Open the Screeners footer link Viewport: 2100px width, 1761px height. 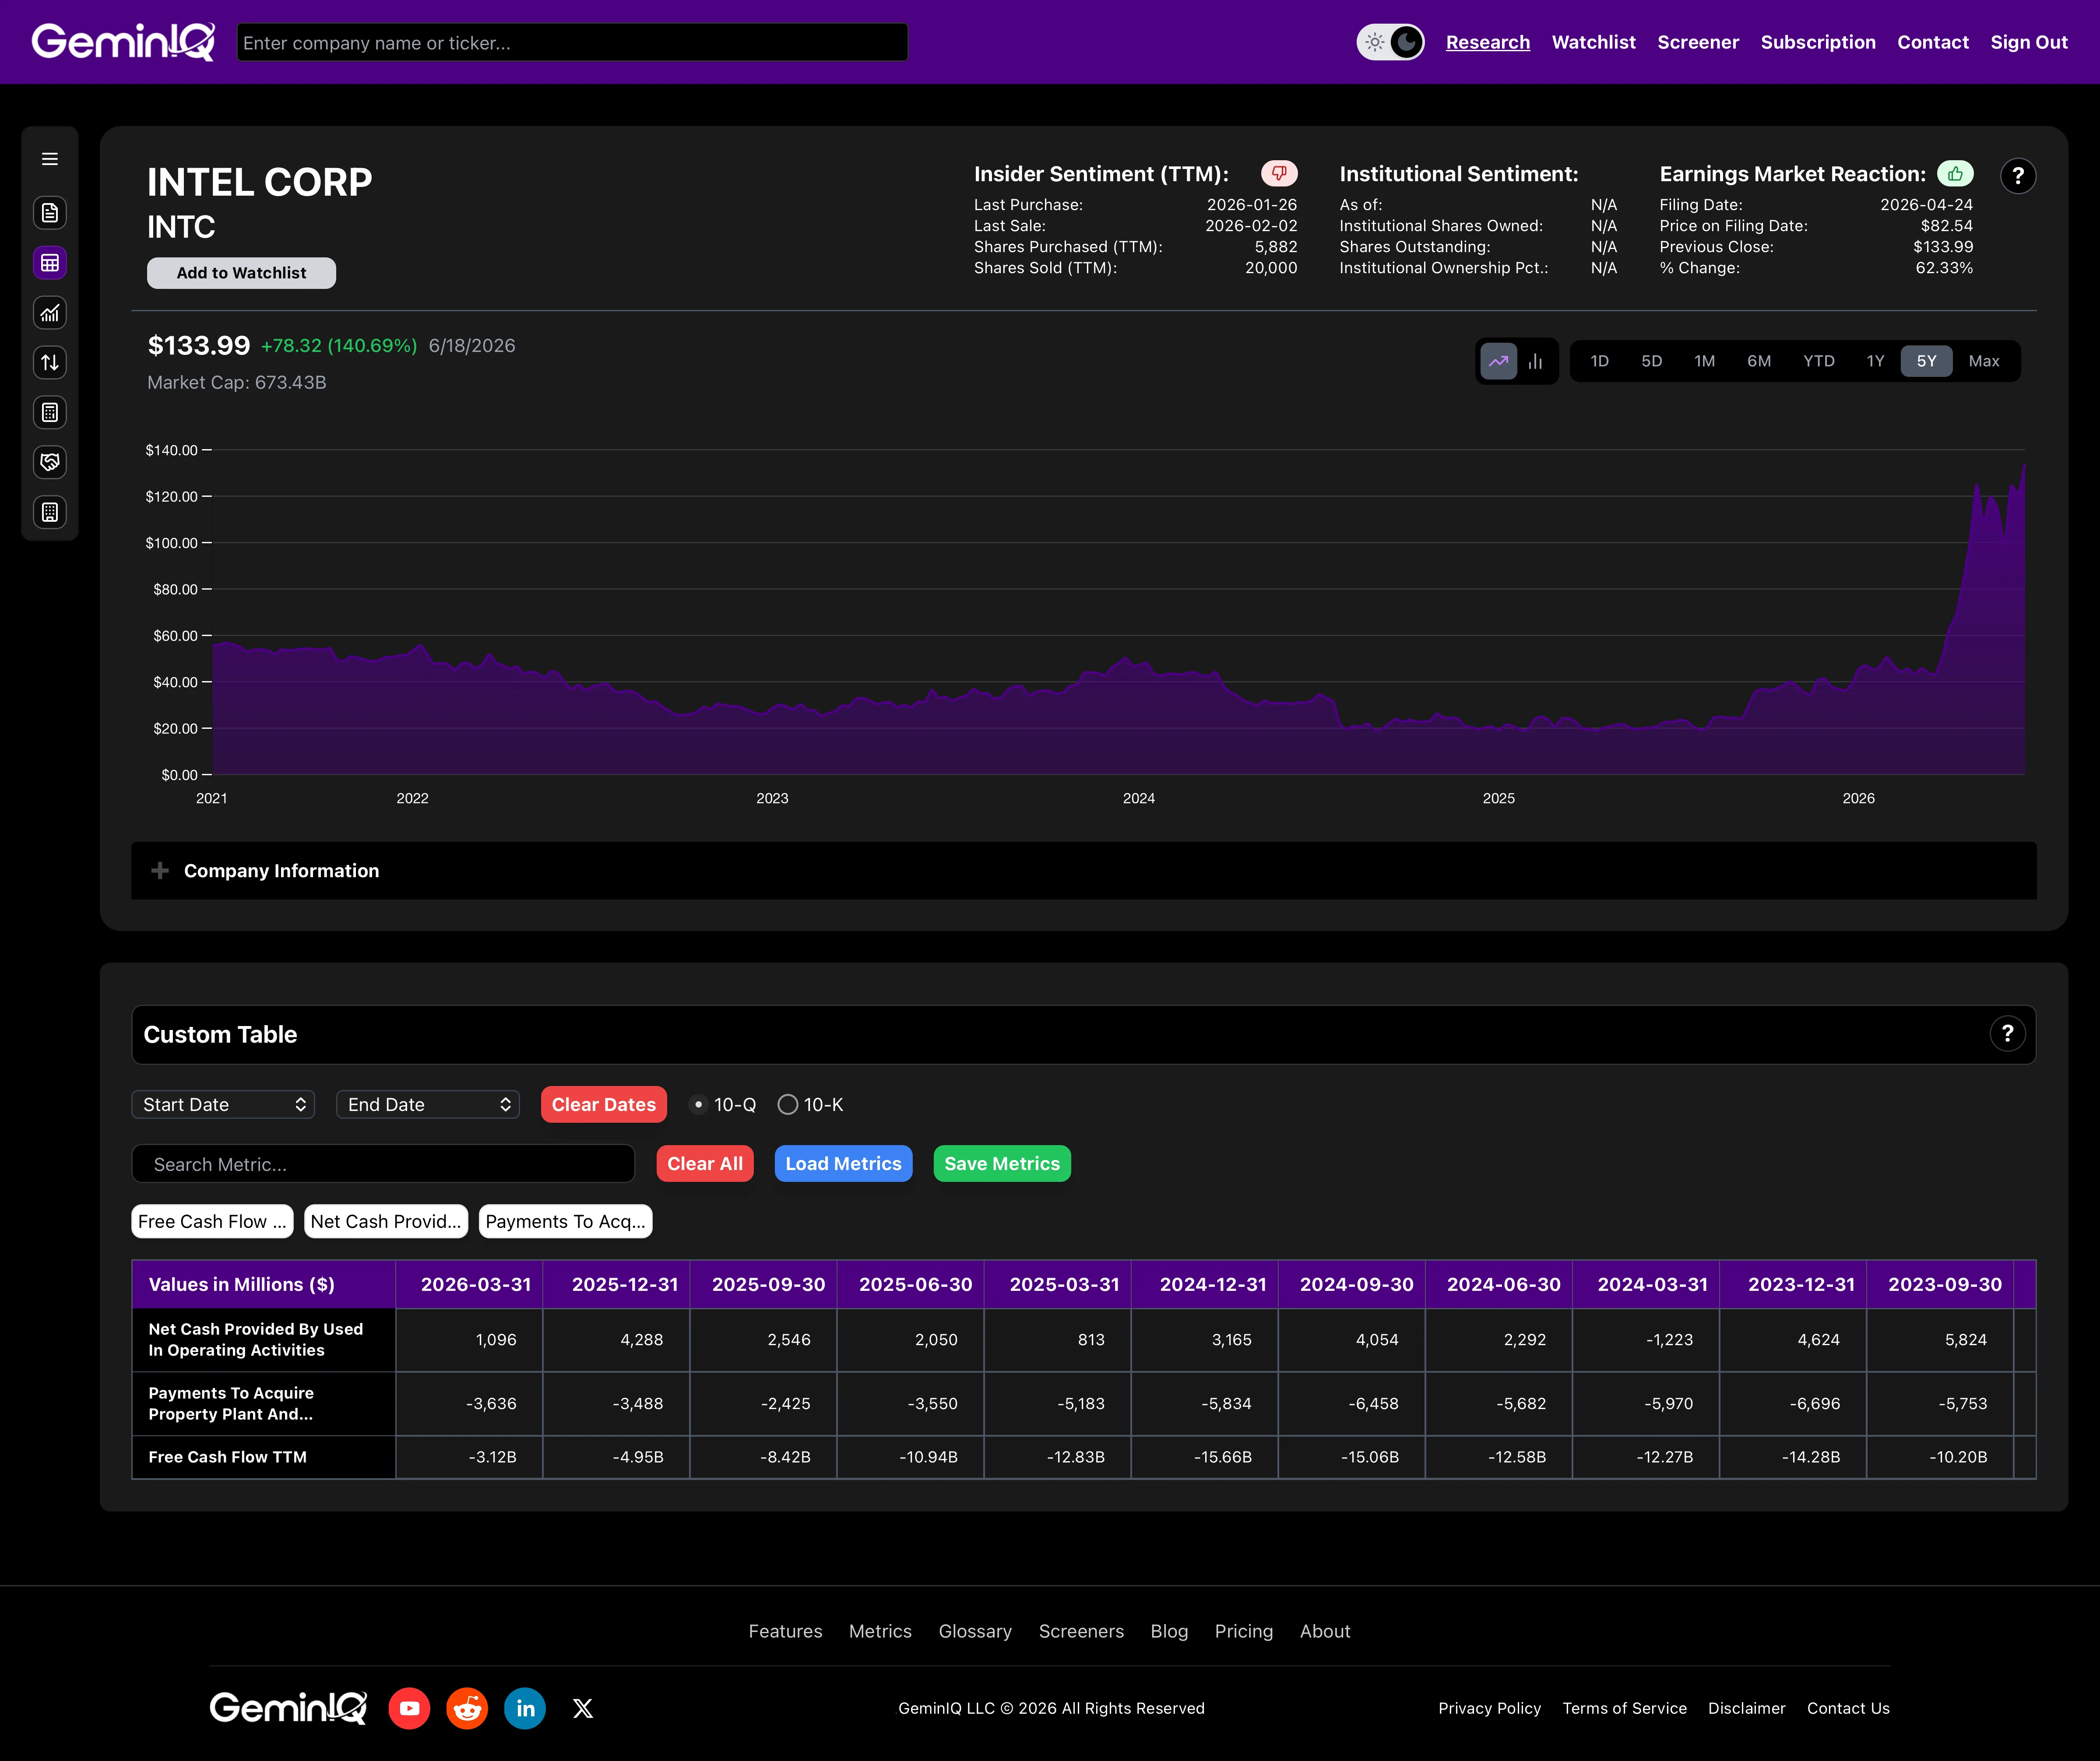point(1081,1631)
